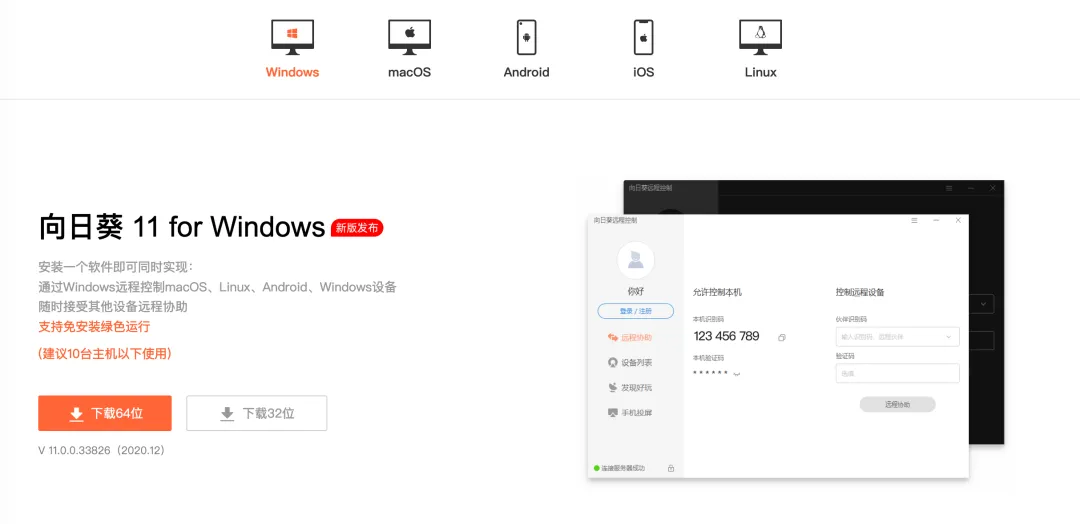Click the green connection status indicator

pyautogui.click(x=596, y=468)
